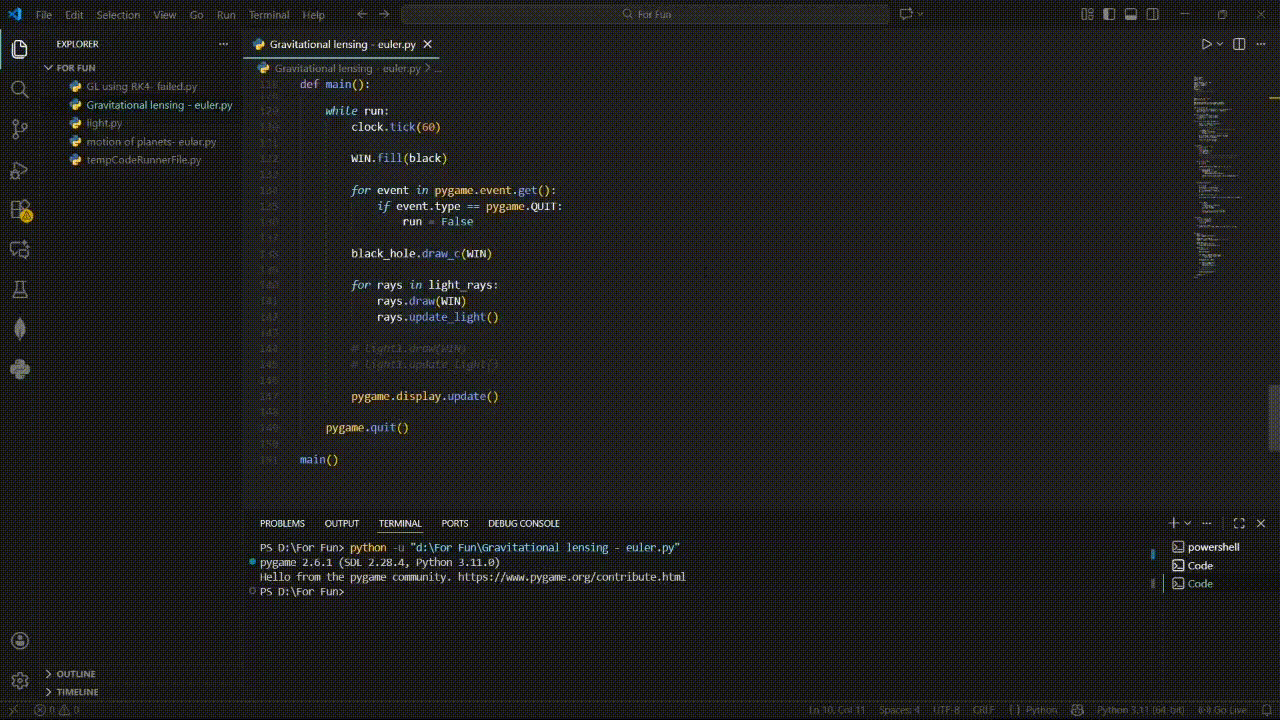The width and height of the screenshot is (1280, 720).
Task: Switch to the PROBLEMS tab
Action: (282, 523)
